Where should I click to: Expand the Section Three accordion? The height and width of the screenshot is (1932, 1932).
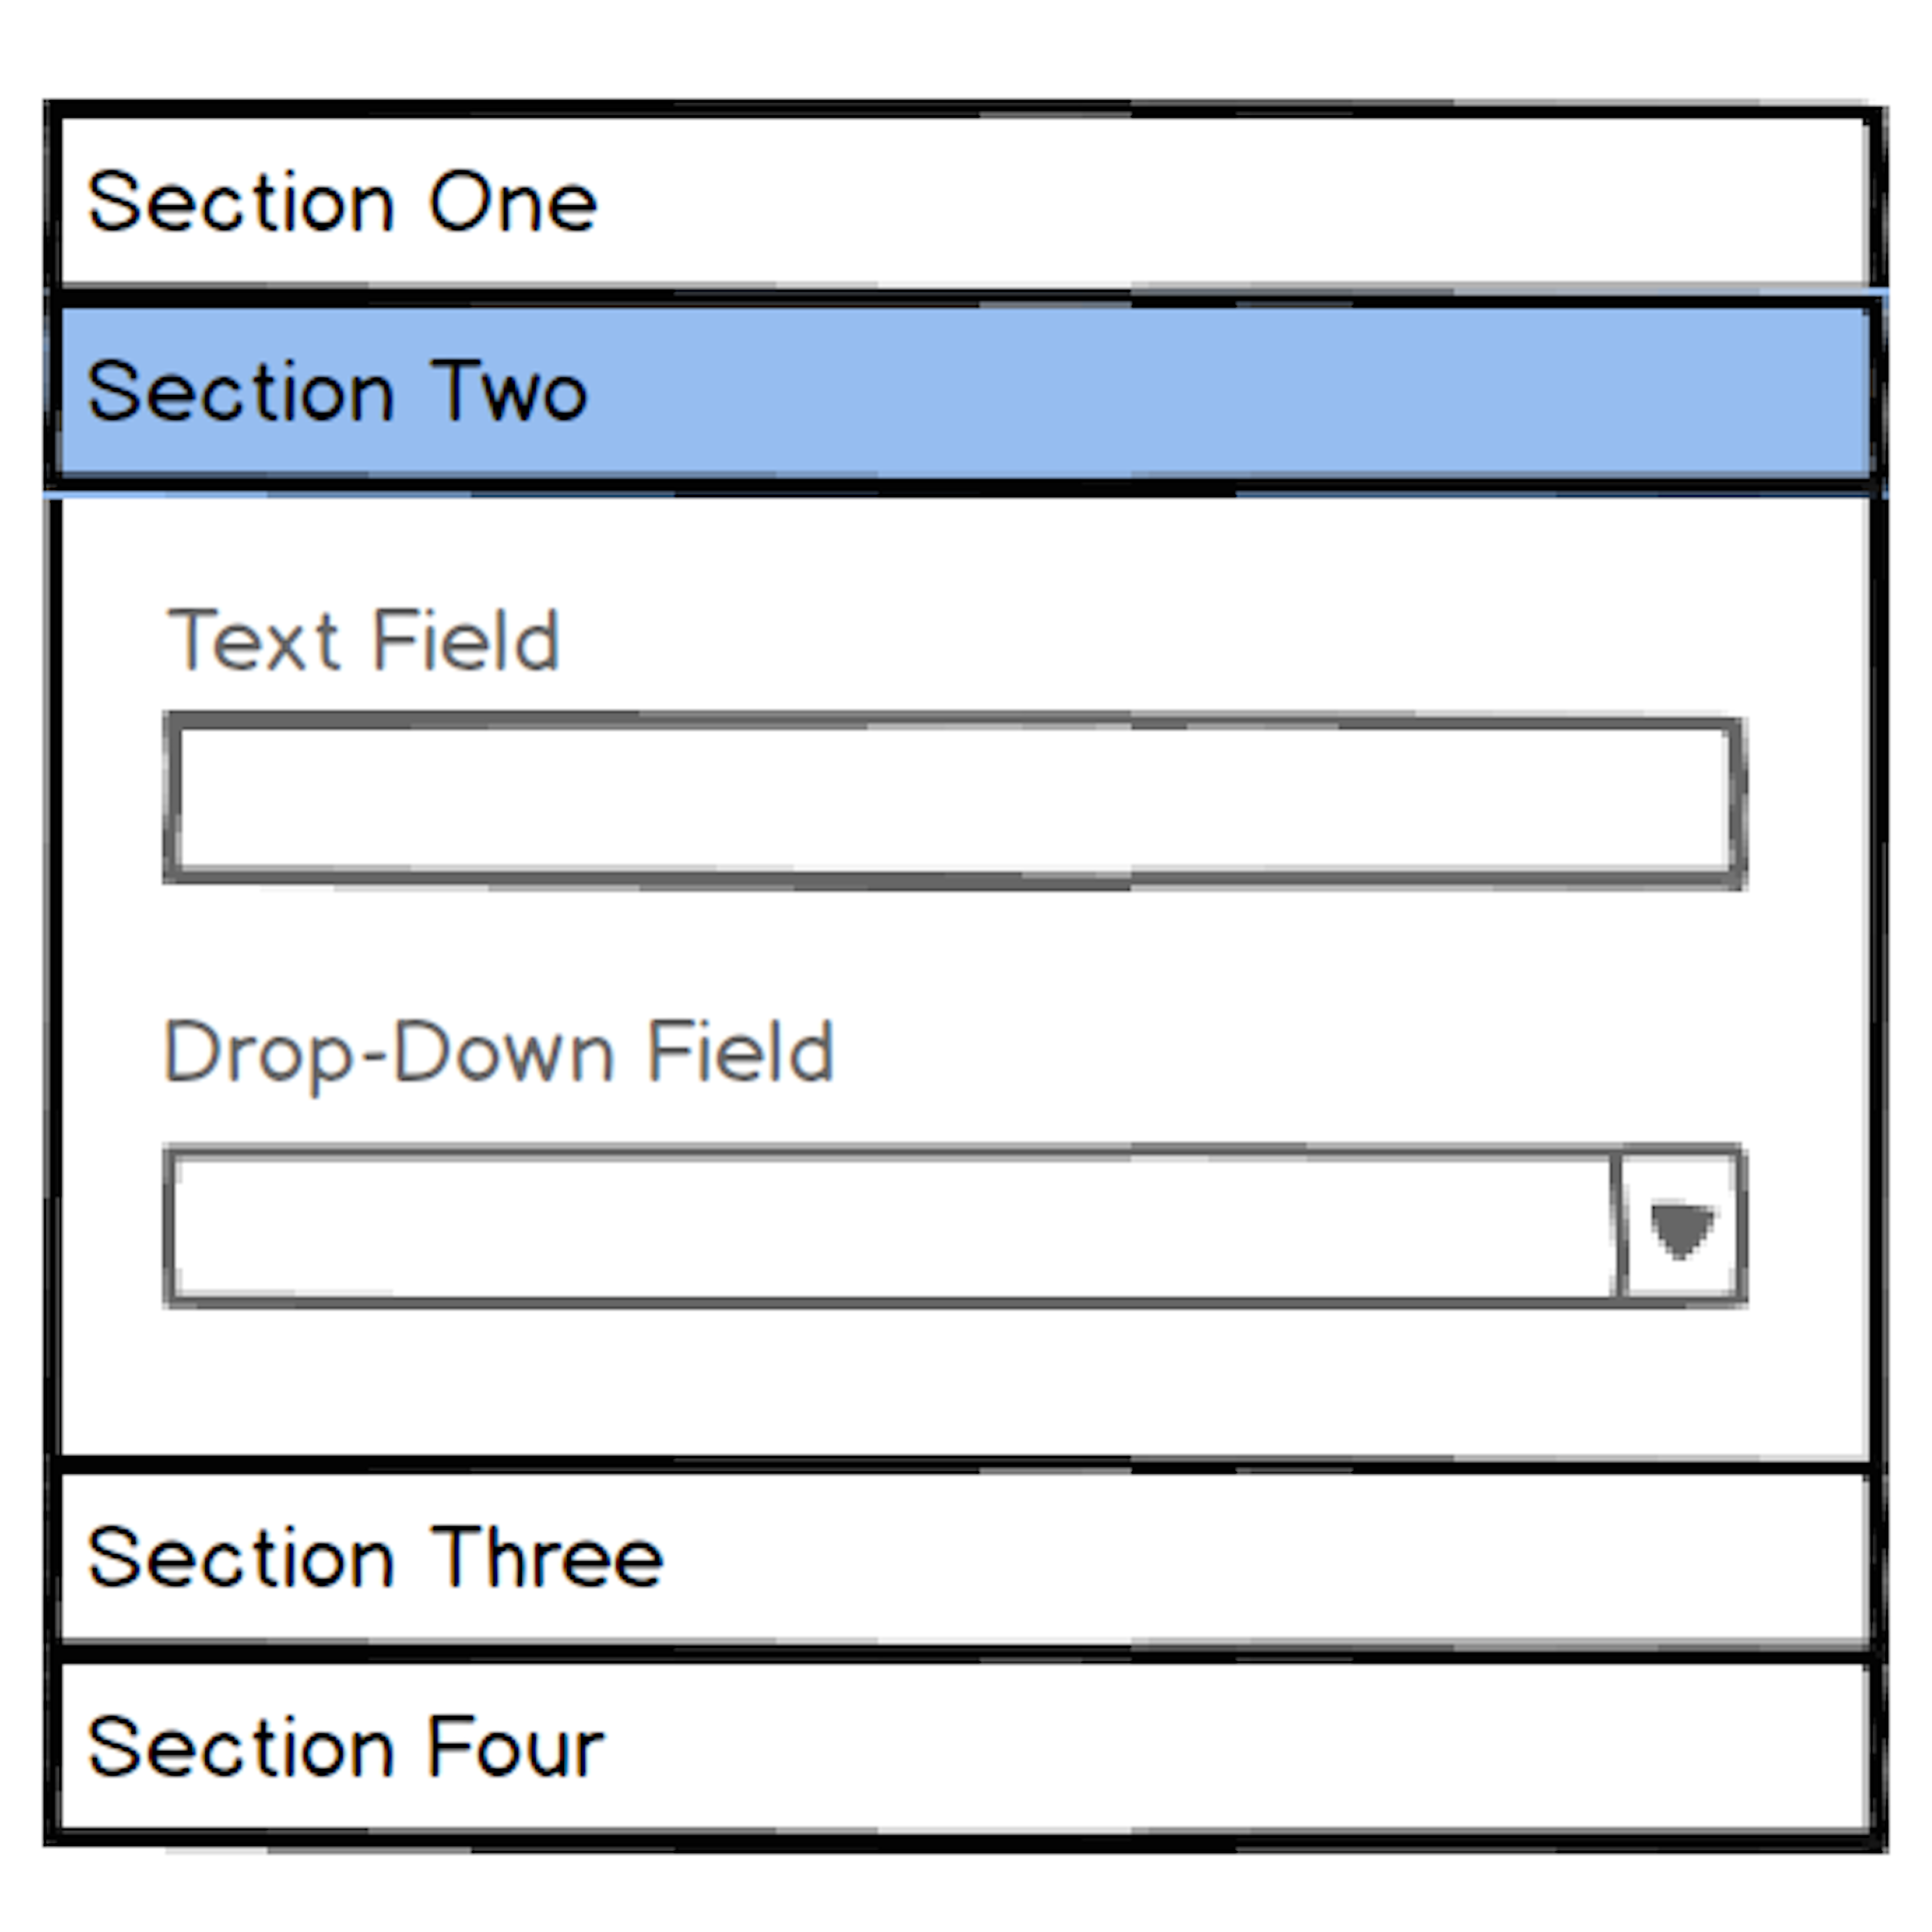tap(965, 1557)
